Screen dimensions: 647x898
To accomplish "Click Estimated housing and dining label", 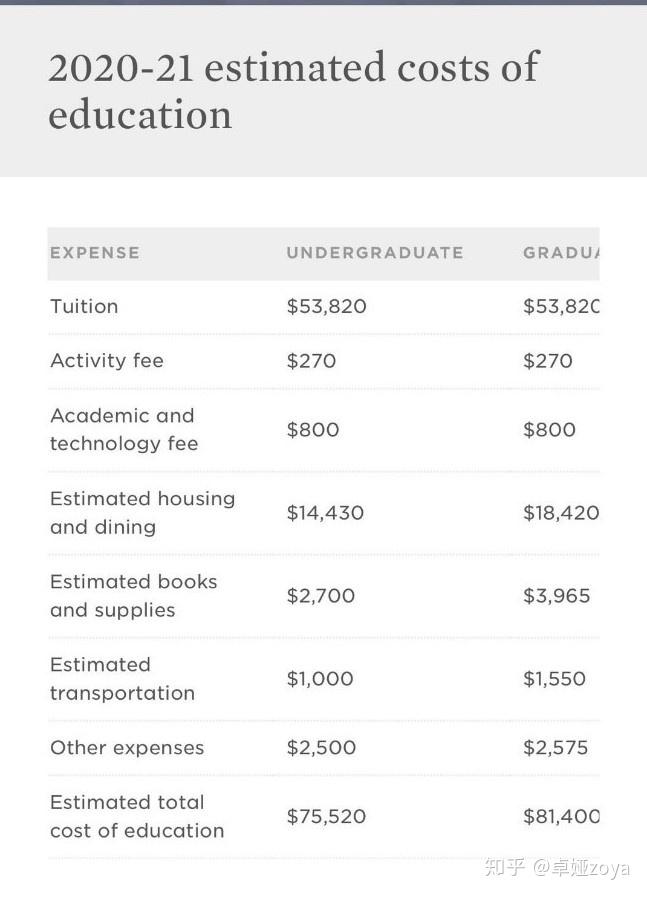I will pos(142,513).
